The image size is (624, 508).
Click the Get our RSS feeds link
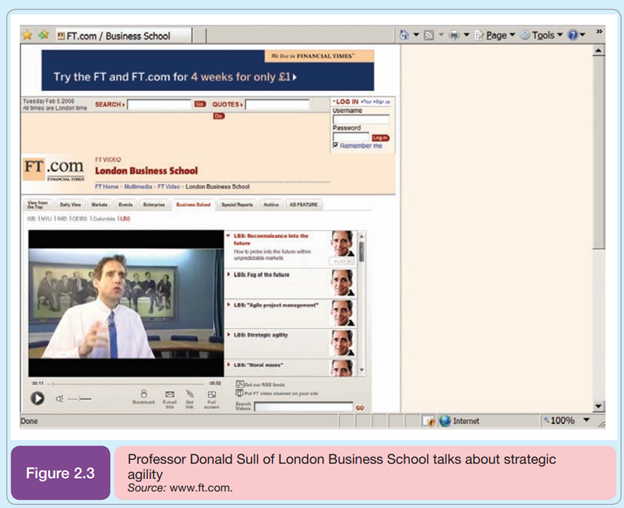tap(260, 384)
